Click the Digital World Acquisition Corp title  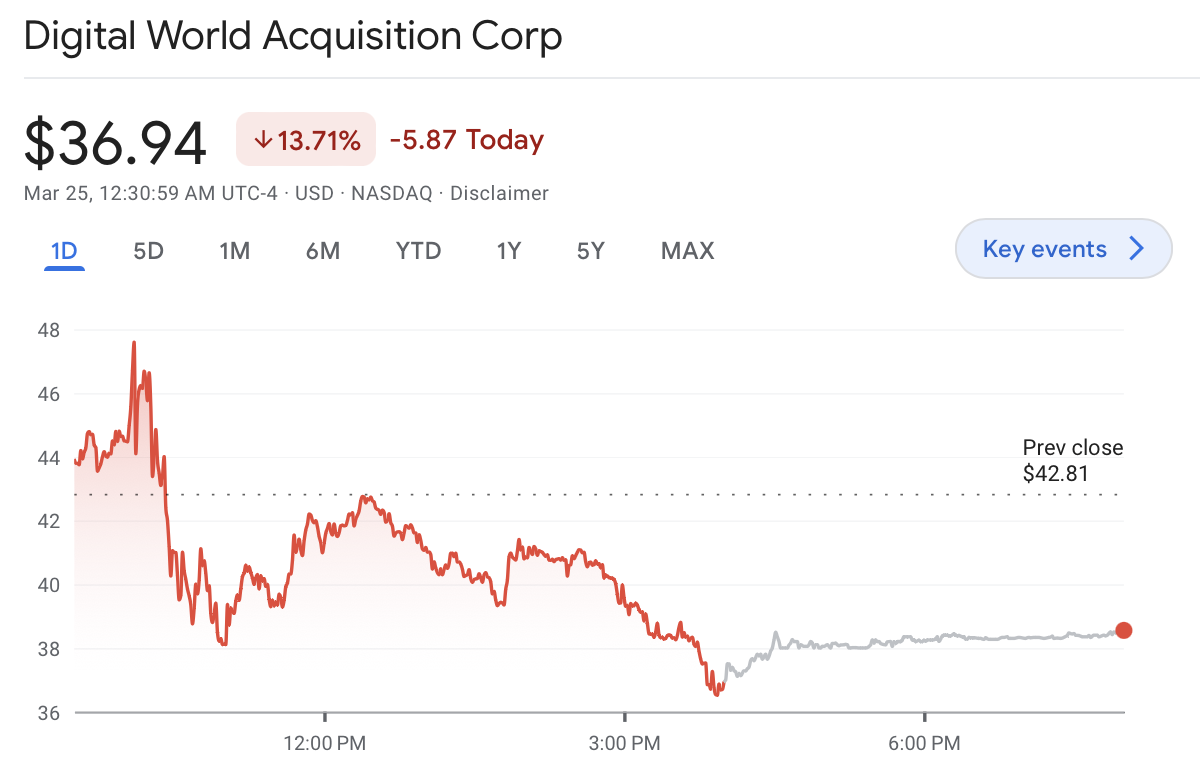point(295,36)
